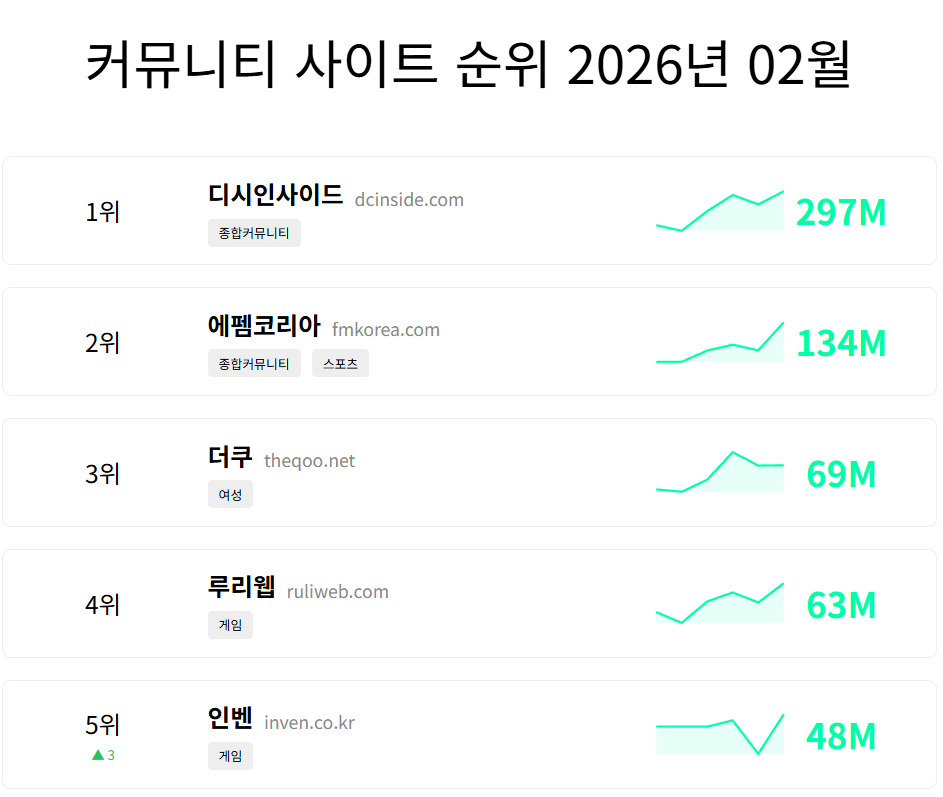Click the green 297M traffic figure
The height and width of the screenshot is (797, 943).
(x=840, y=212)
